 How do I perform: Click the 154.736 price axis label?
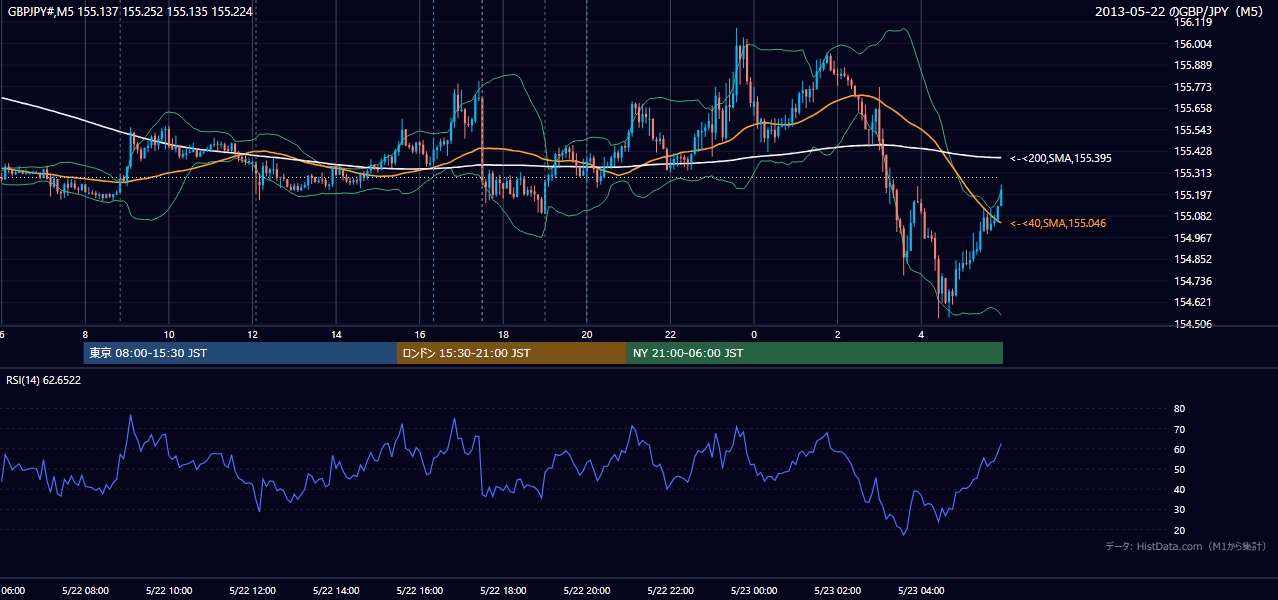pyautogui.click(x=1193, y=281)
